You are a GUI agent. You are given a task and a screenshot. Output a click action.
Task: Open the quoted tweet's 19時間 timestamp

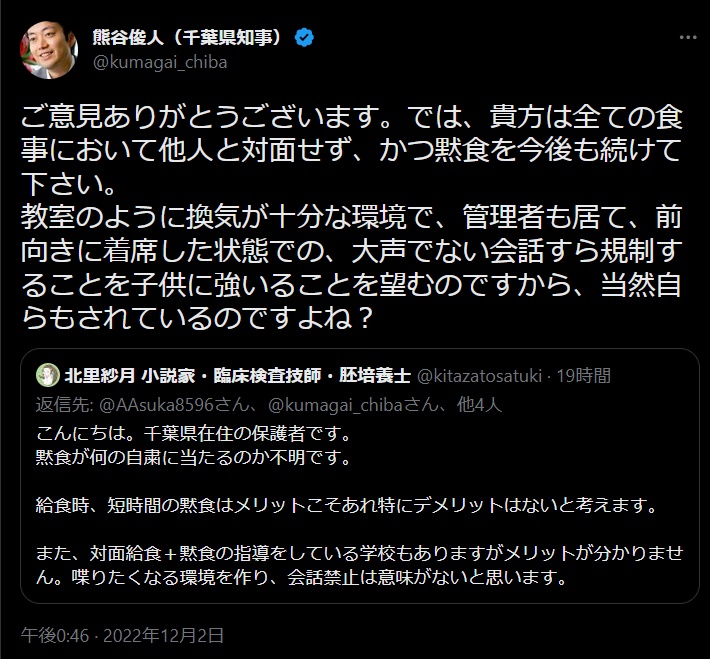[x=582, y=376]
